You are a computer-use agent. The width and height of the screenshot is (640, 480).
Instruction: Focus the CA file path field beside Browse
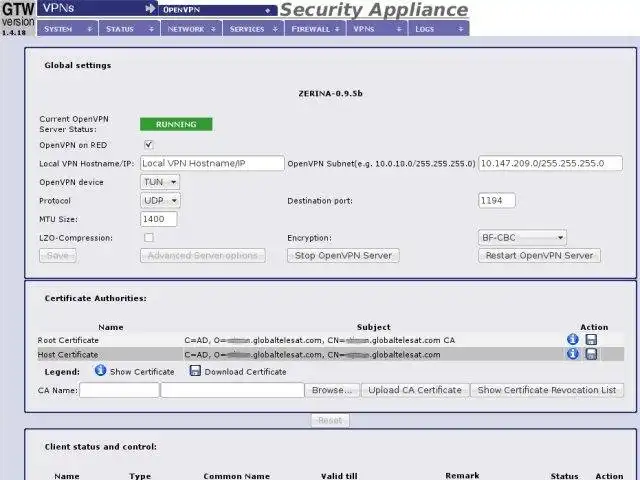[x=232, y=390]
